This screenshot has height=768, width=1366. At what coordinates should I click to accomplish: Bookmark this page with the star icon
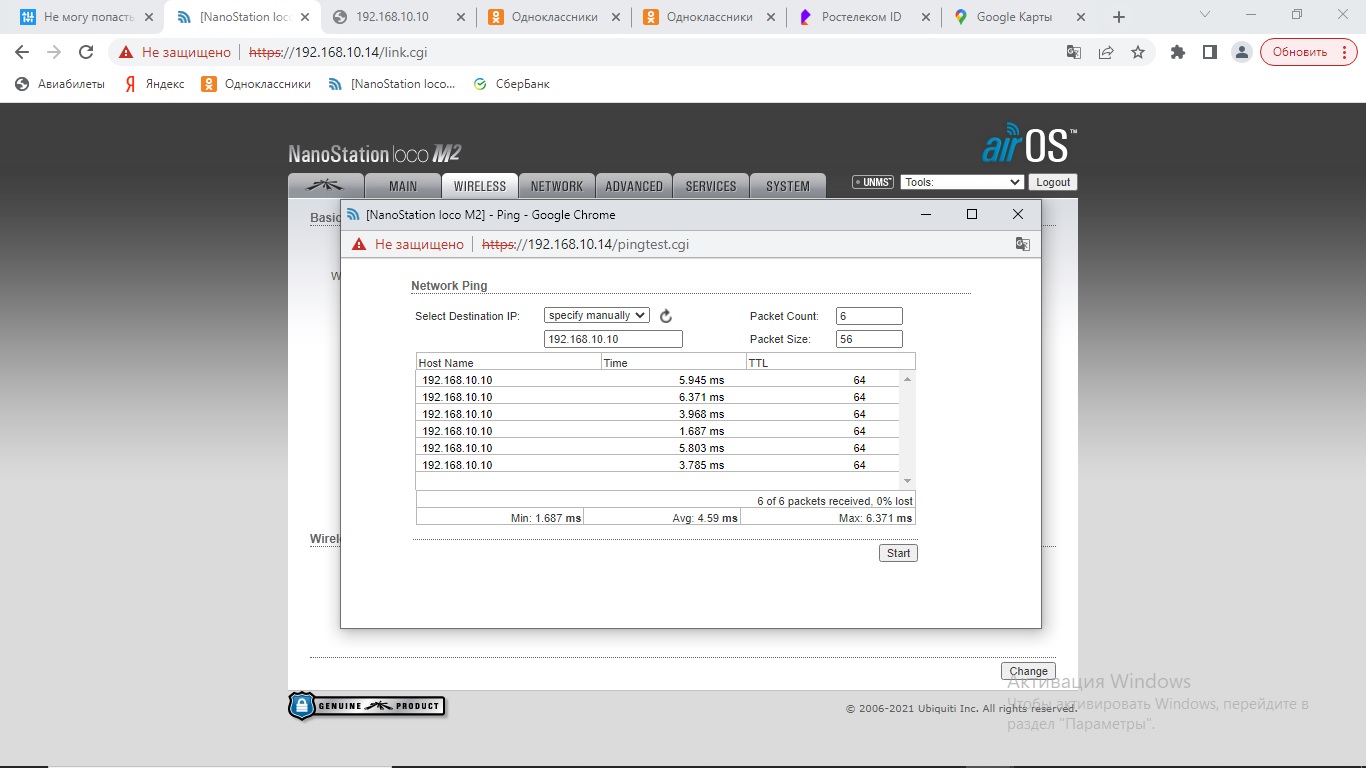(1138, 52)
